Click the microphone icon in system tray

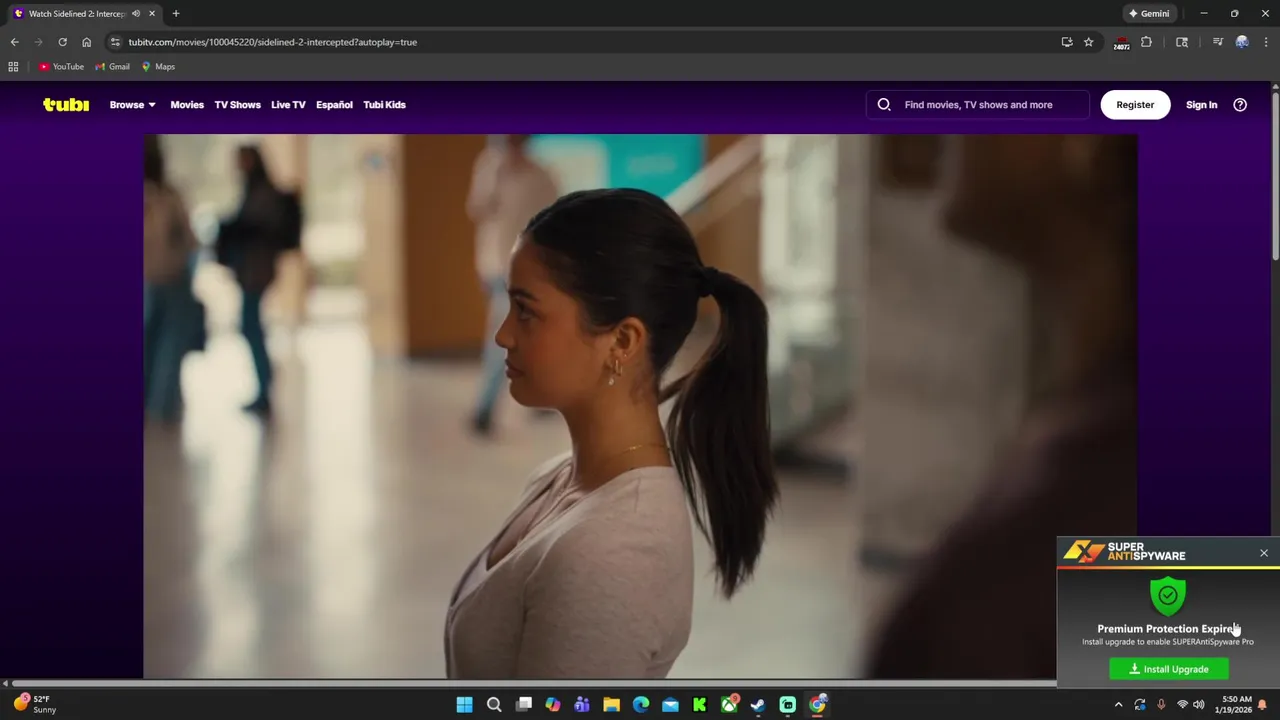pyautogui.click(x=1161, y=705)
